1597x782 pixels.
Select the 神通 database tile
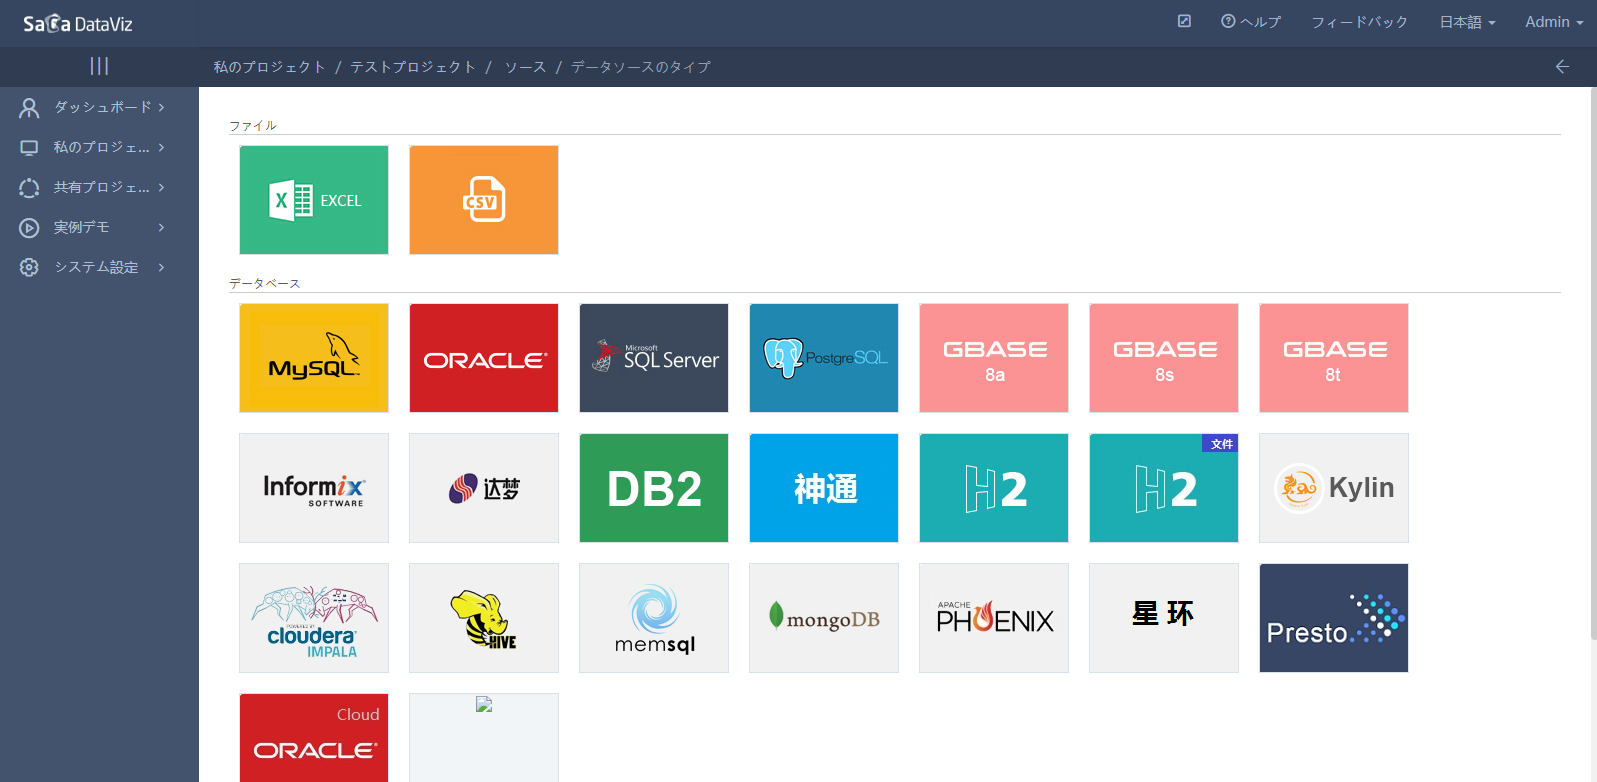pos(824,488)
